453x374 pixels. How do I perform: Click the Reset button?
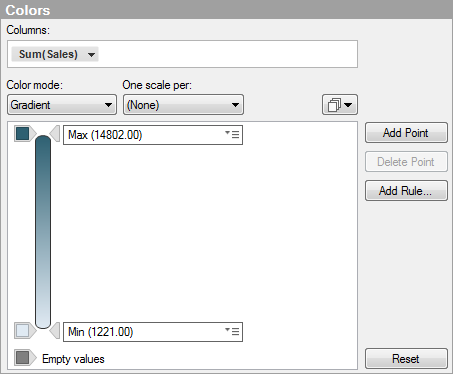[406, 359]
